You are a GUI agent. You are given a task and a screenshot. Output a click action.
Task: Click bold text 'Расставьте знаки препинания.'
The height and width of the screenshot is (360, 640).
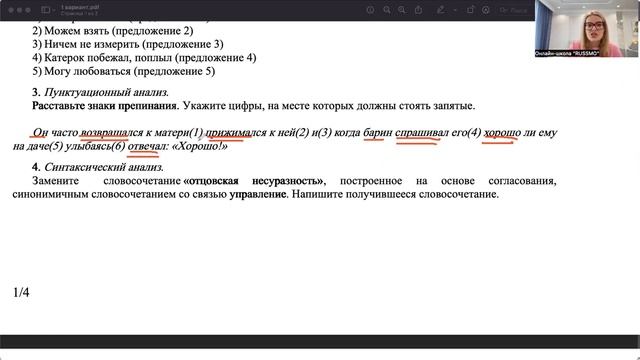tap(105, 106)
